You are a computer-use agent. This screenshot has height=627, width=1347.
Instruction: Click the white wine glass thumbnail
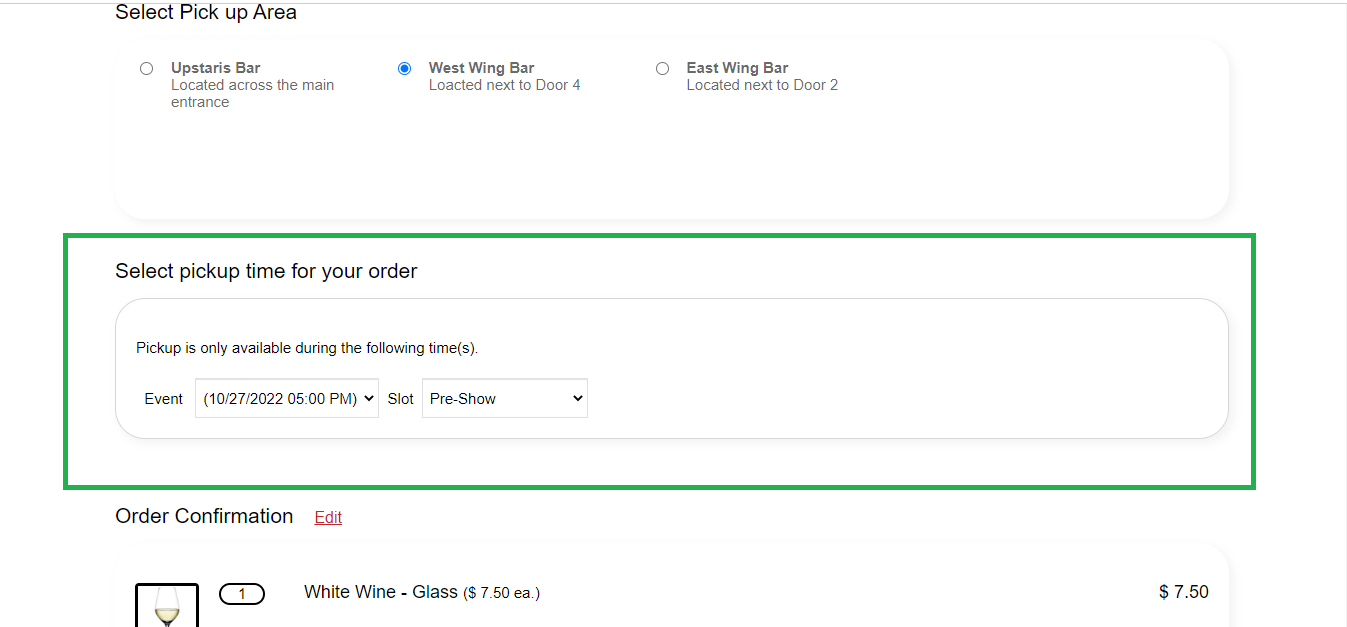point(167,605)
